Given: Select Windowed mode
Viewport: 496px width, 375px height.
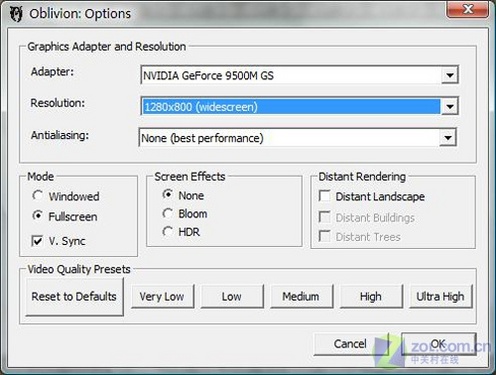Looking at the screenshot, I should [x=66, y=196].
